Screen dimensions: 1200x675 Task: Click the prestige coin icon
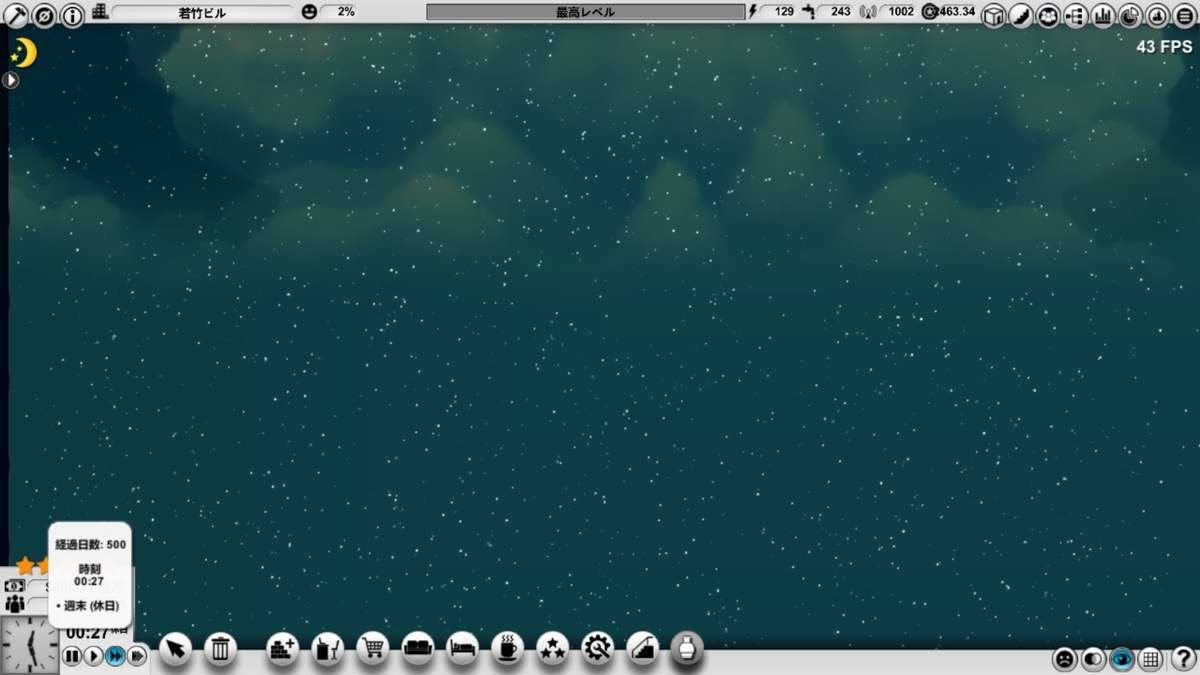click(x=930, y=12)
